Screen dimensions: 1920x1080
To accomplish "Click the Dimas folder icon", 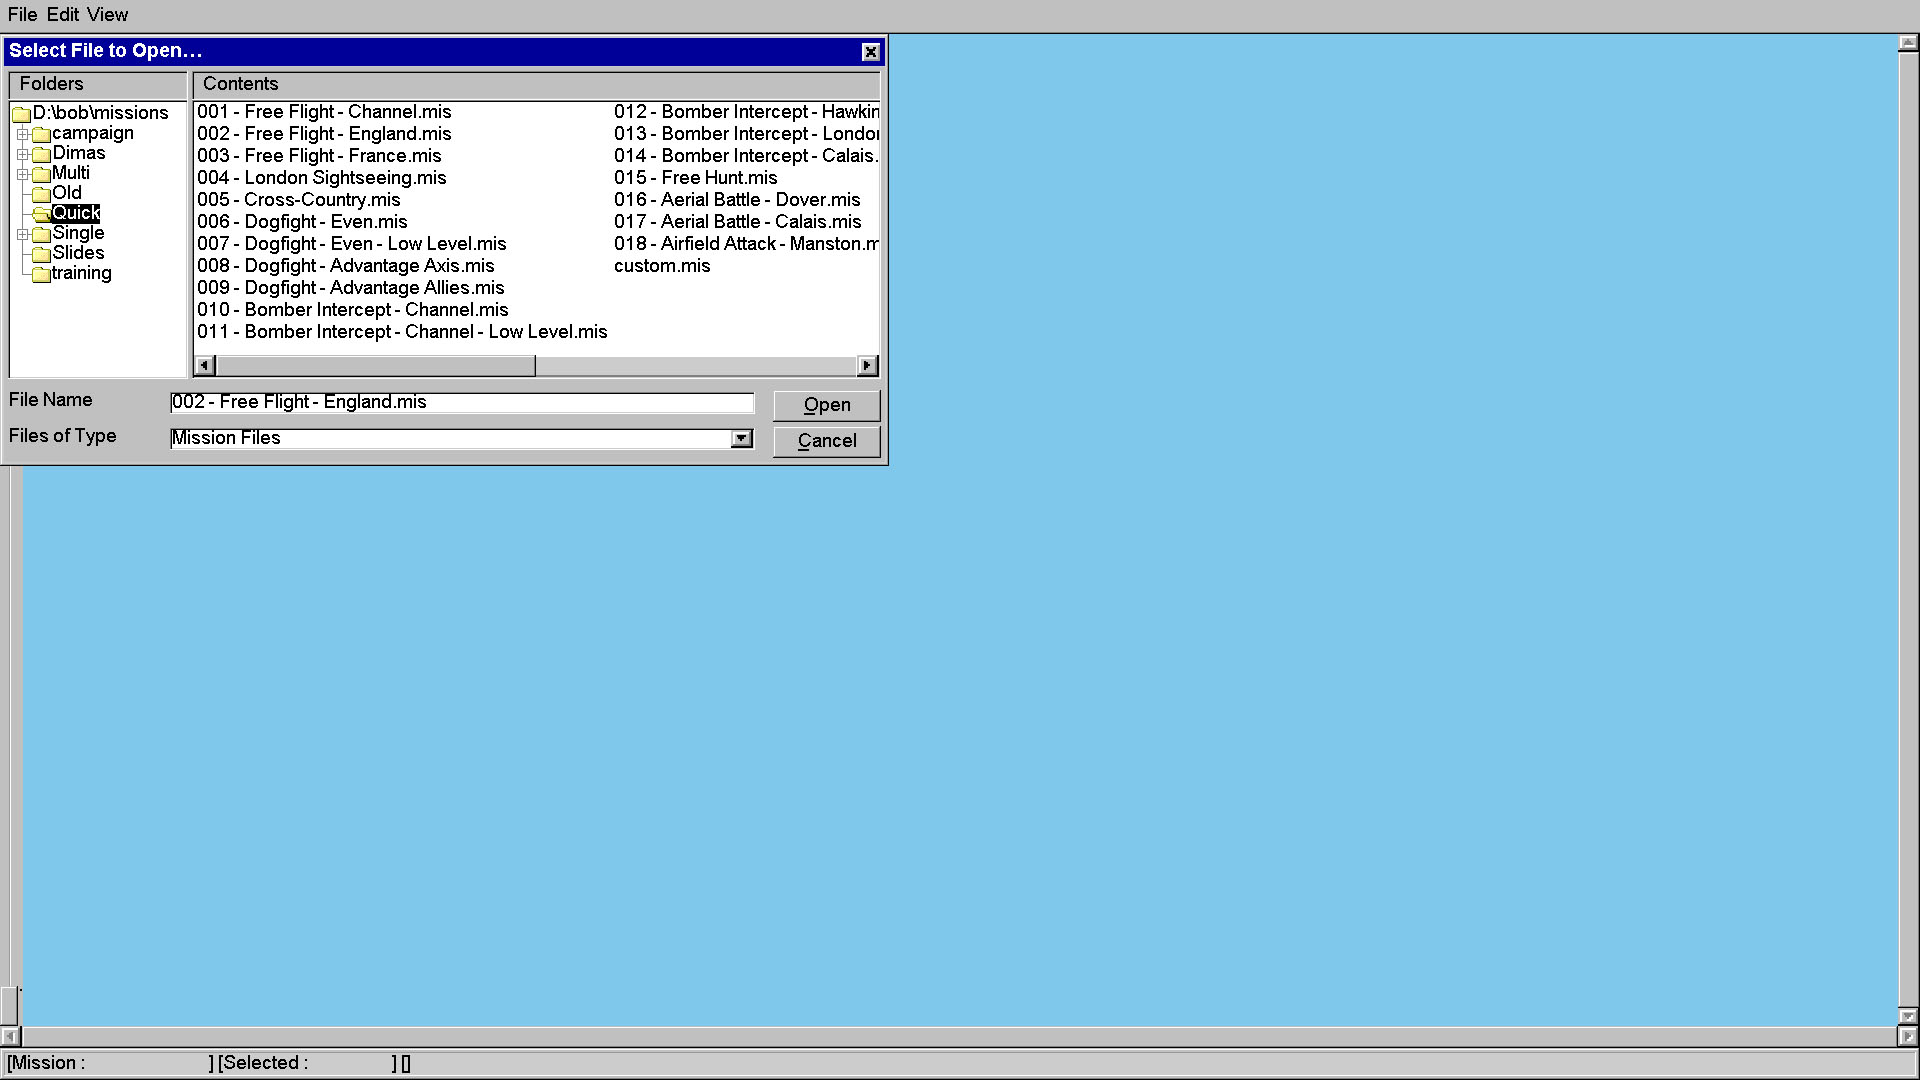I will [x=41, y=154].
